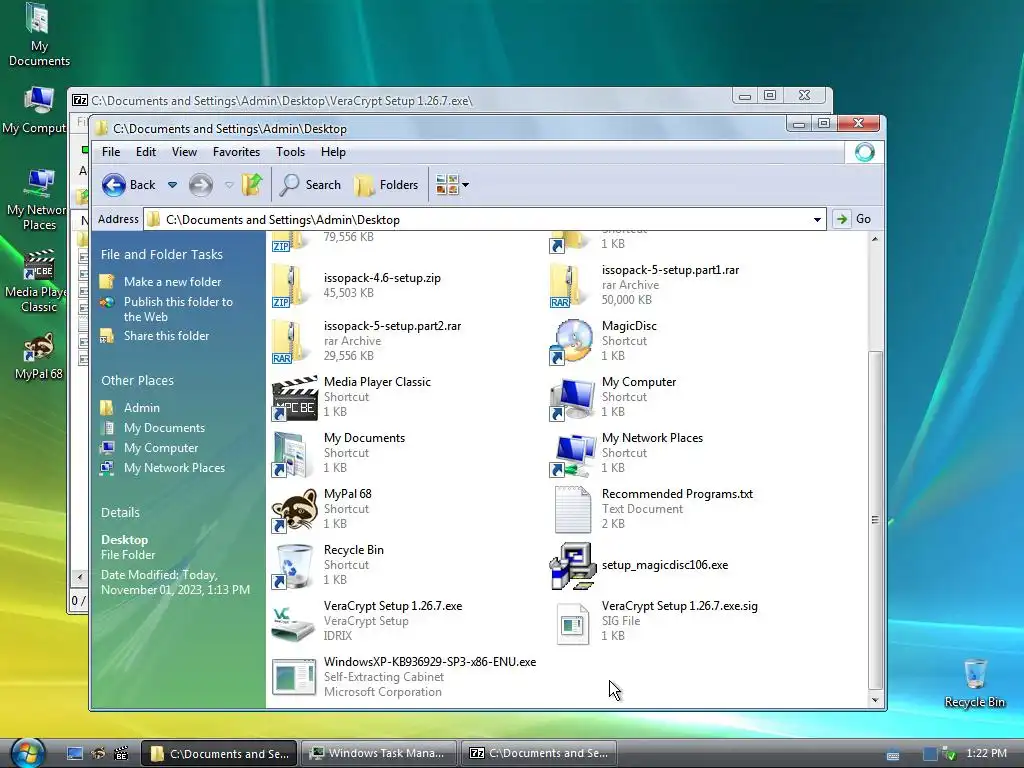Click the Forward arrow icon
Viewport: 1024px width, 768px height.
(x=200, y=185)
